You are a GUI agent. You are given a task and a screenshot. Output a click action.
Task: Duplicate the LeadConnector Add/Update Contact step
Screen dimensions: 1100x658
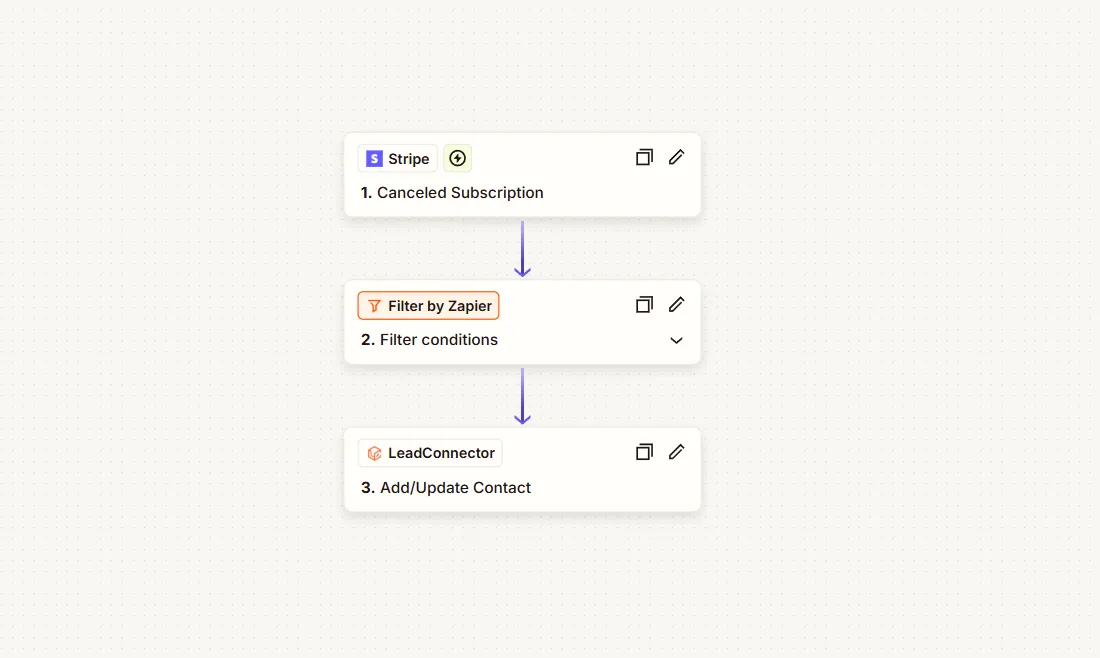coord(644,452)
